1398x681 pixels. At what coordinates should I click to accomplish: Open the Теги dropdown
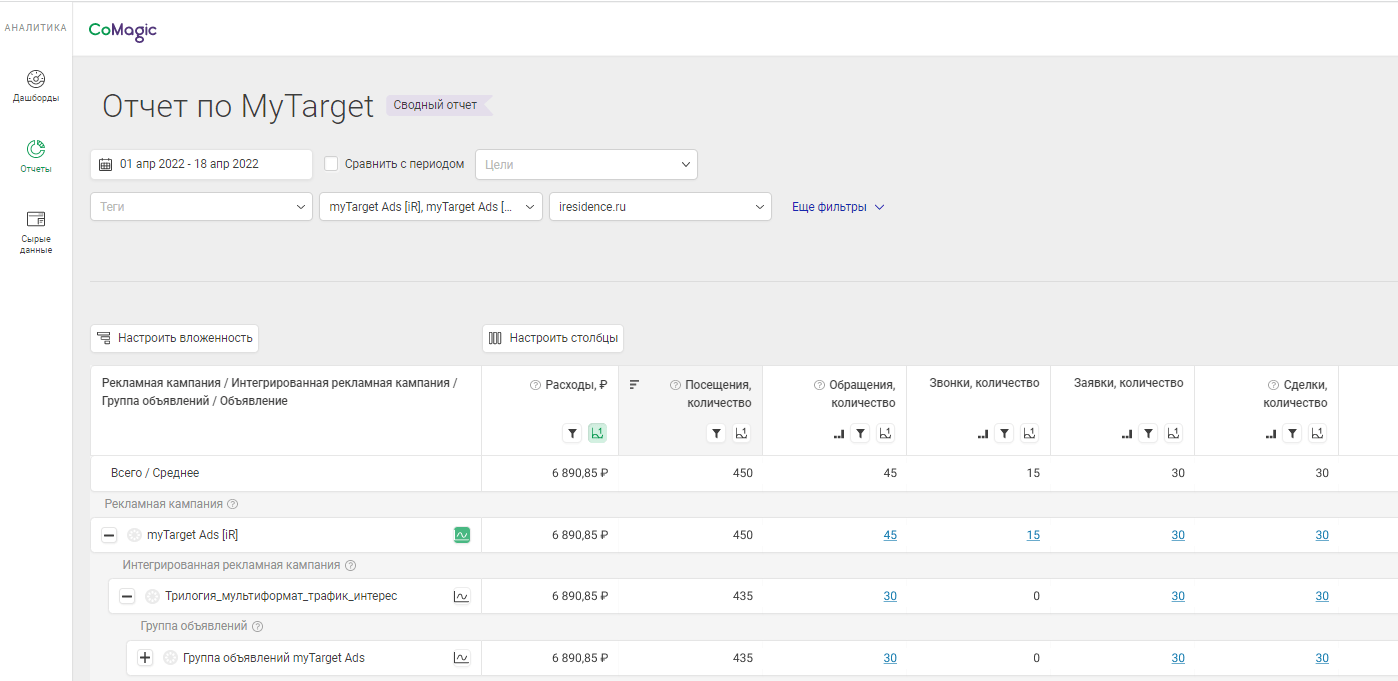click(201, 207)
